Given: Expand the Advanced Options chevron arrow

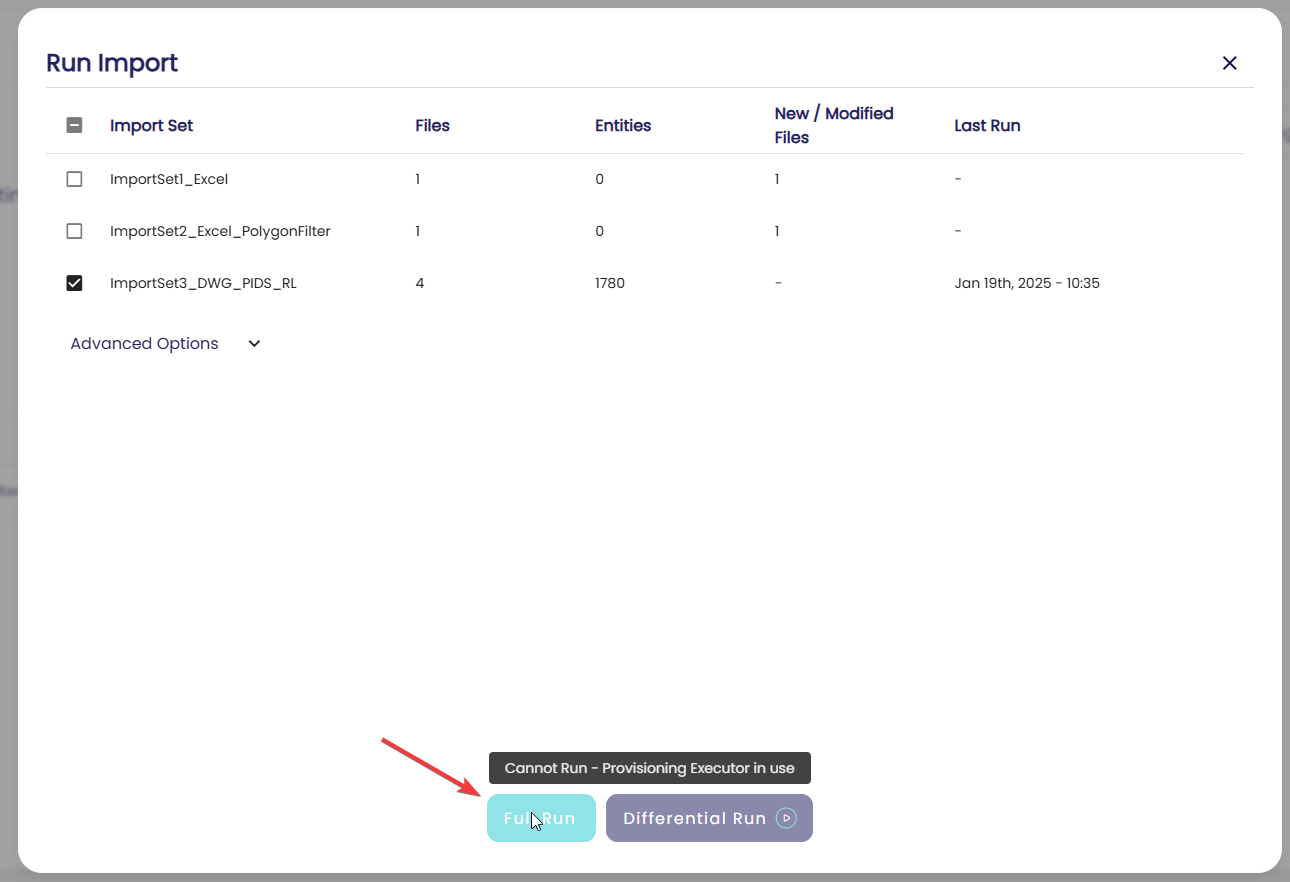Looking at the screenshot, I should coord(254,344).
